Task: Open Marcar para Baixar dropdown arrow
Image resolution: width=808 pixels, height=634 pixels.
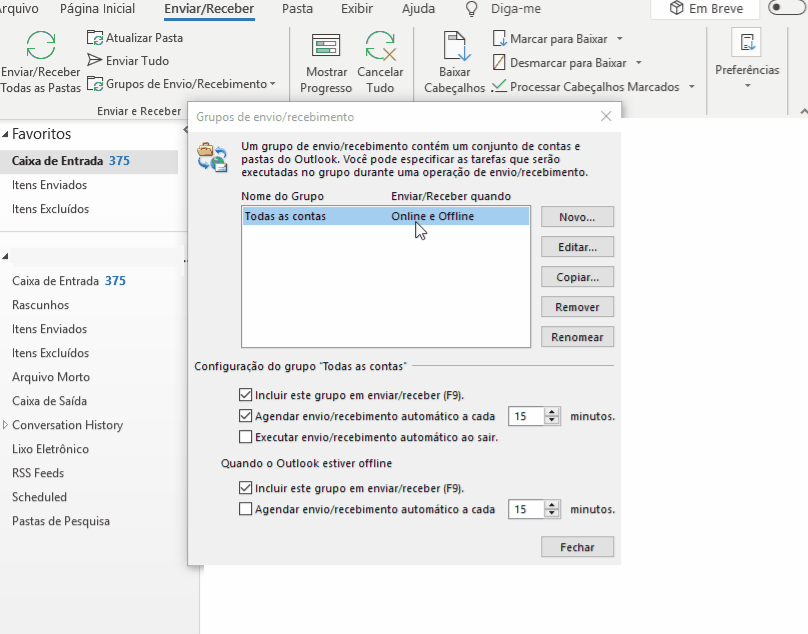Action: click(x=620, y=39)
